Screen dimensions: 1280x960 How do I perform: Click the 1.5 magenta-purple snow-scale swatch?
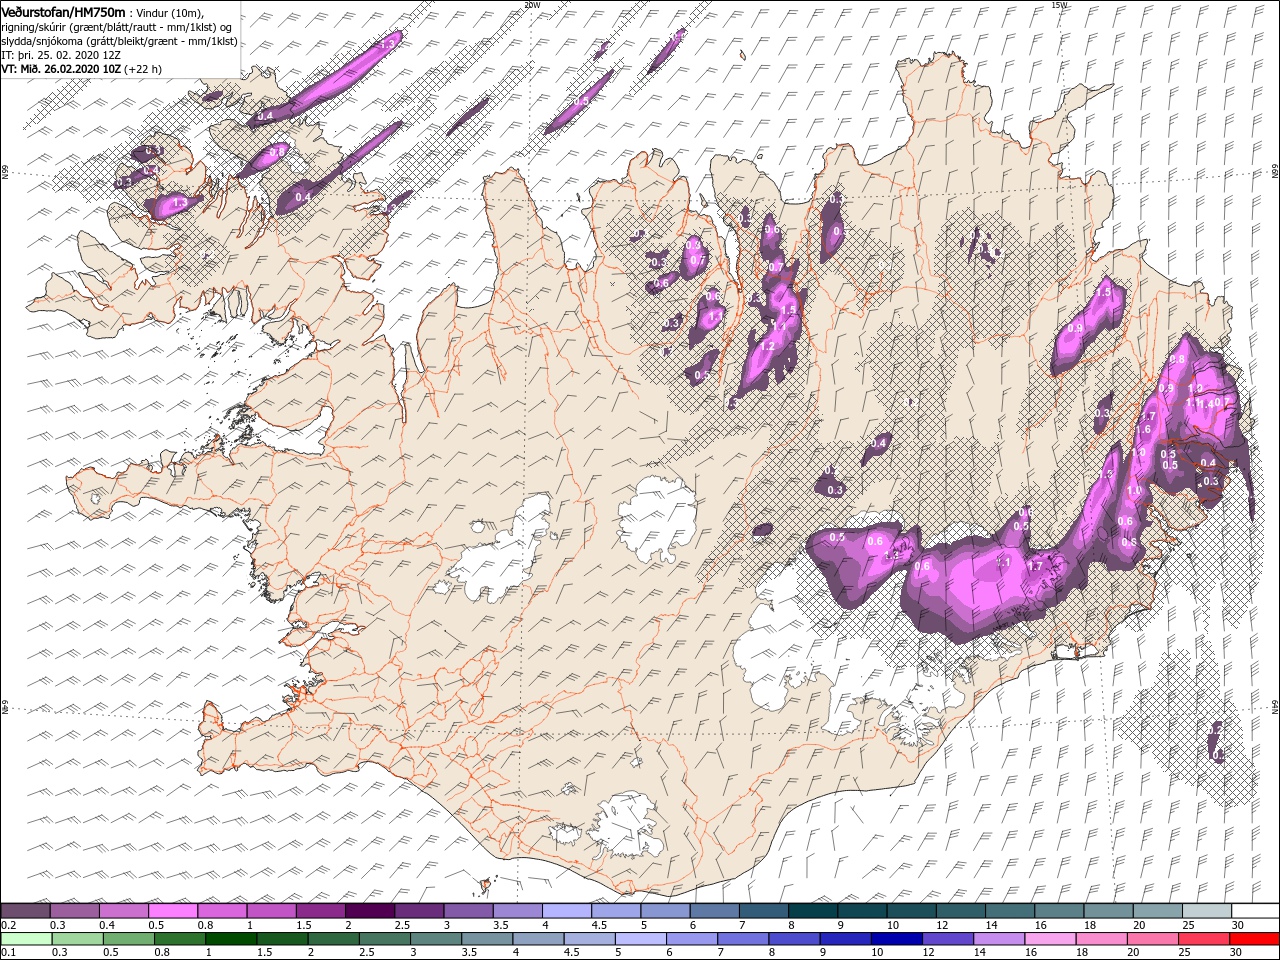pos(321,911)
